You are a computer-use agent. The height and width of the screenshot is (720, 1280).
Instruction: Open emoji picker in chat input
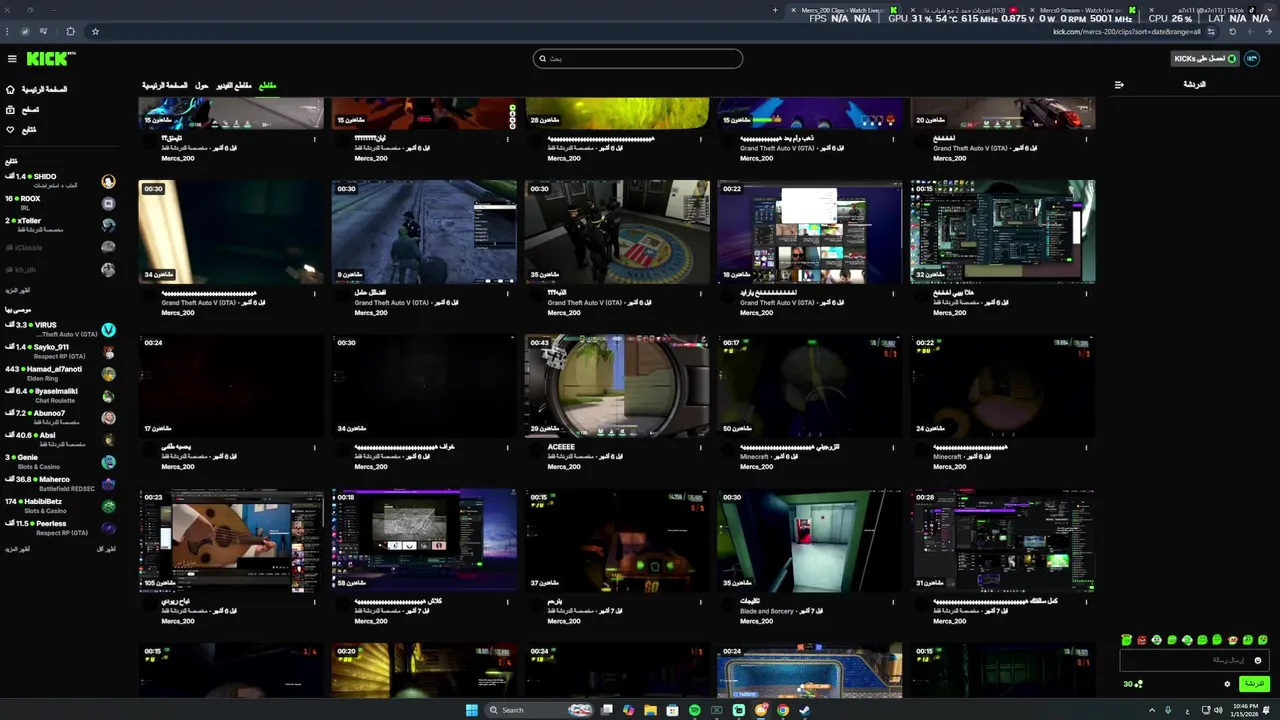(1258, 660)
